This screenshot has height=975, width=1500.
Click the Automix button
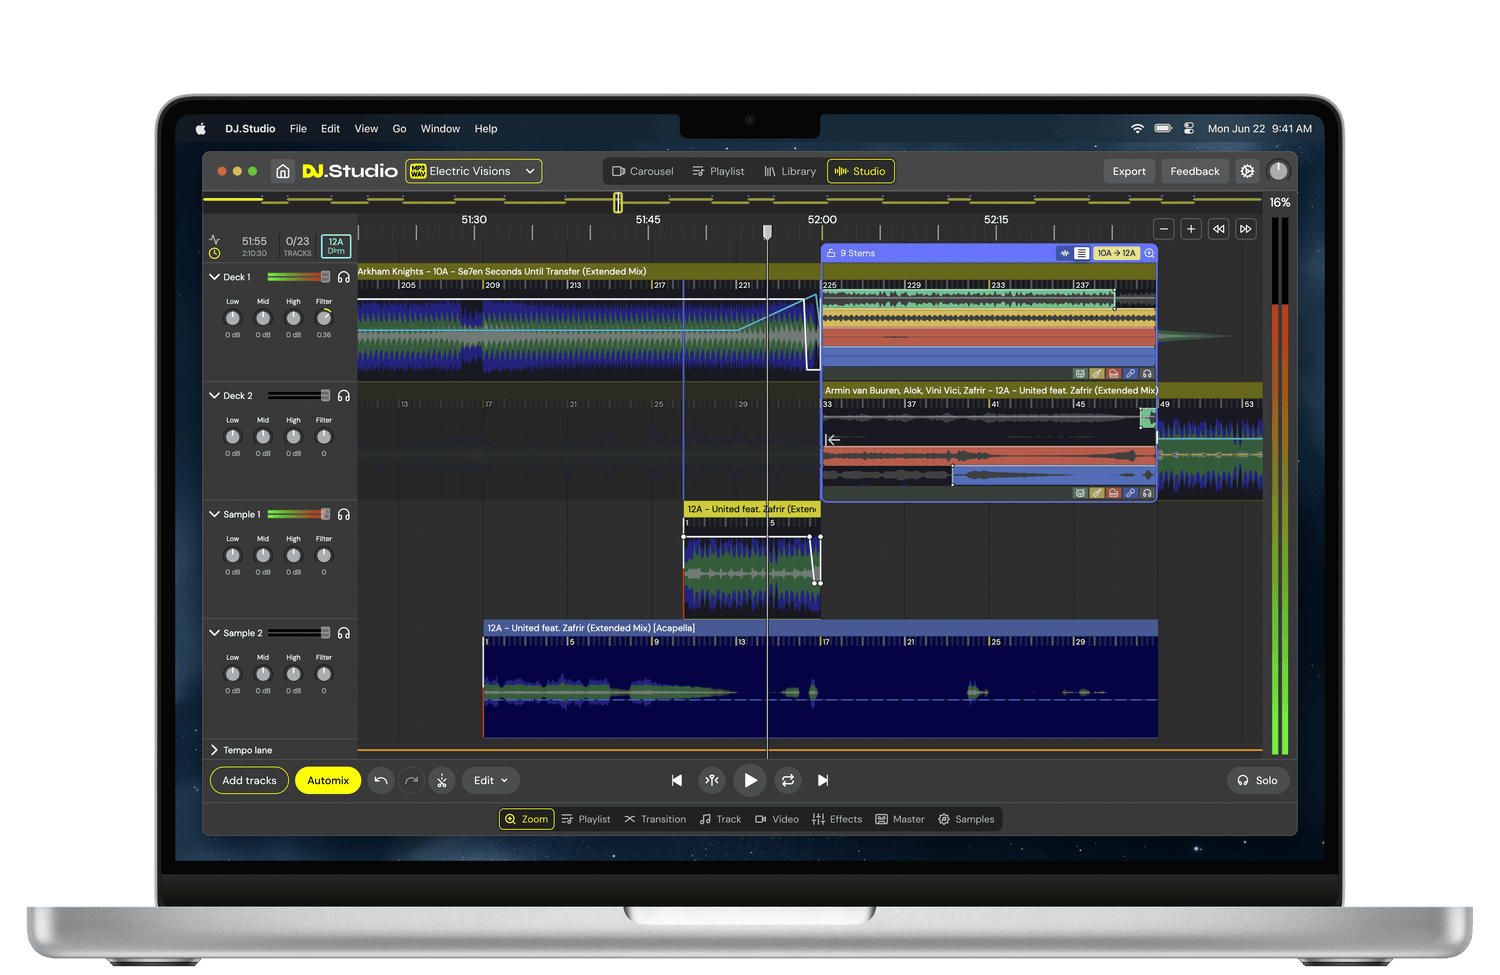point(328,780)
